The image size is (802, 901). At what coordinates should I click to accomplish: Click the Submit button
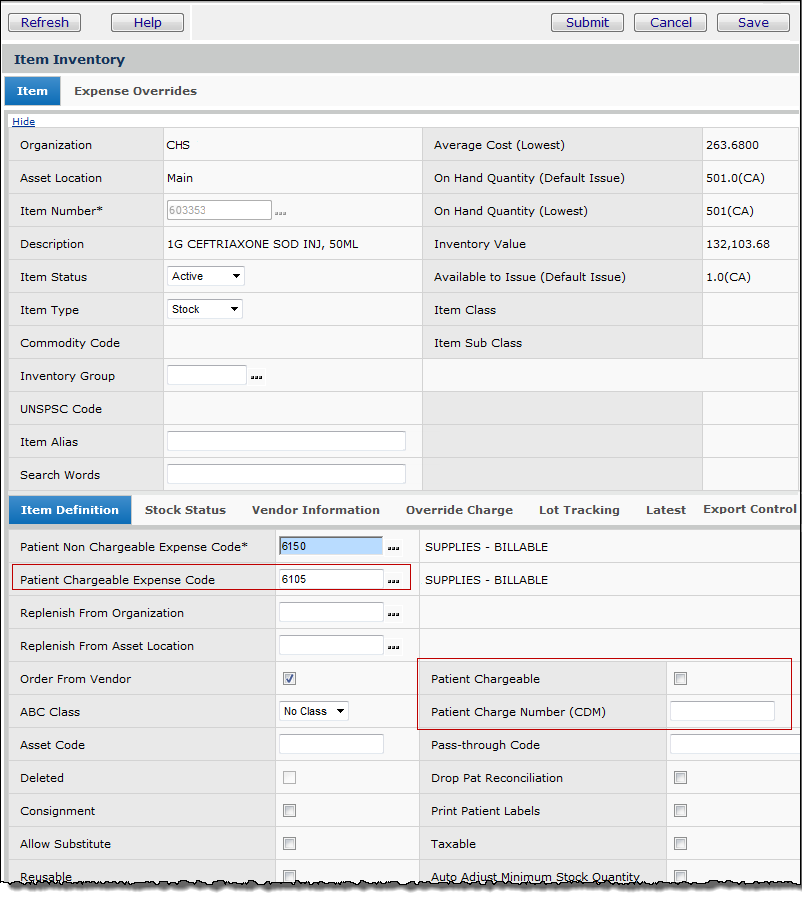point(587,22)
